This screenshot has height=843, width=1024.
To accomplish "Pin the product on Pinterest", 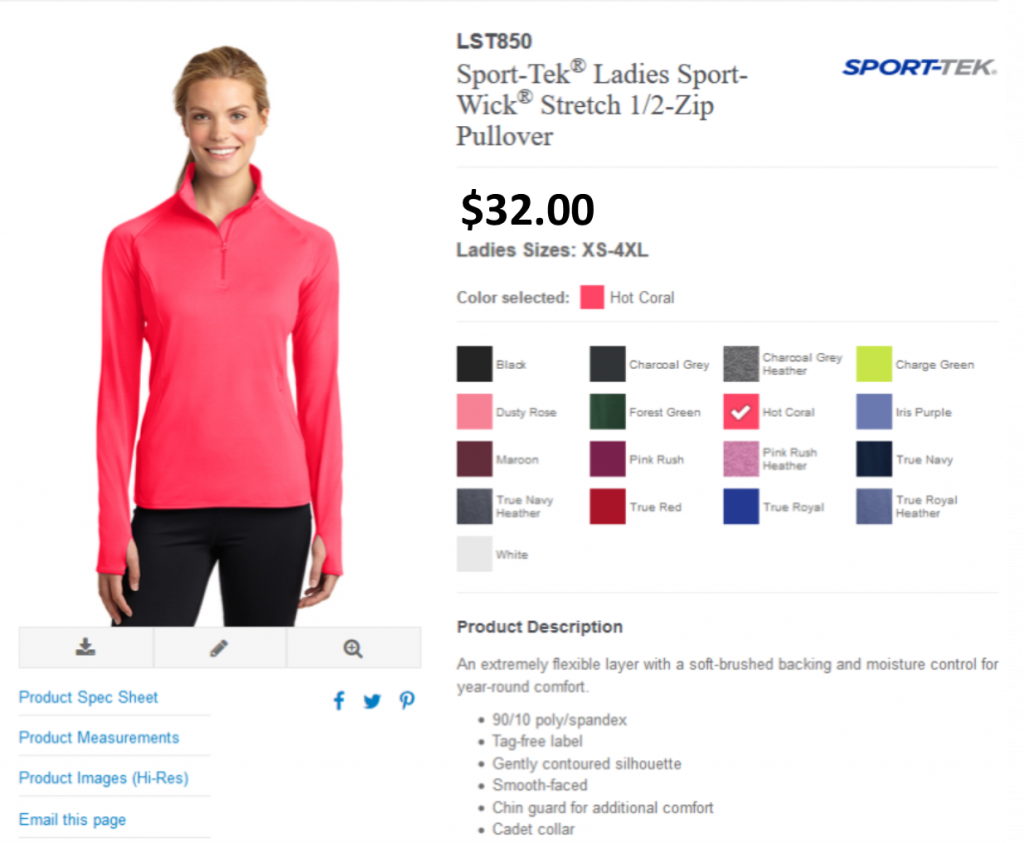I will 407,701.
